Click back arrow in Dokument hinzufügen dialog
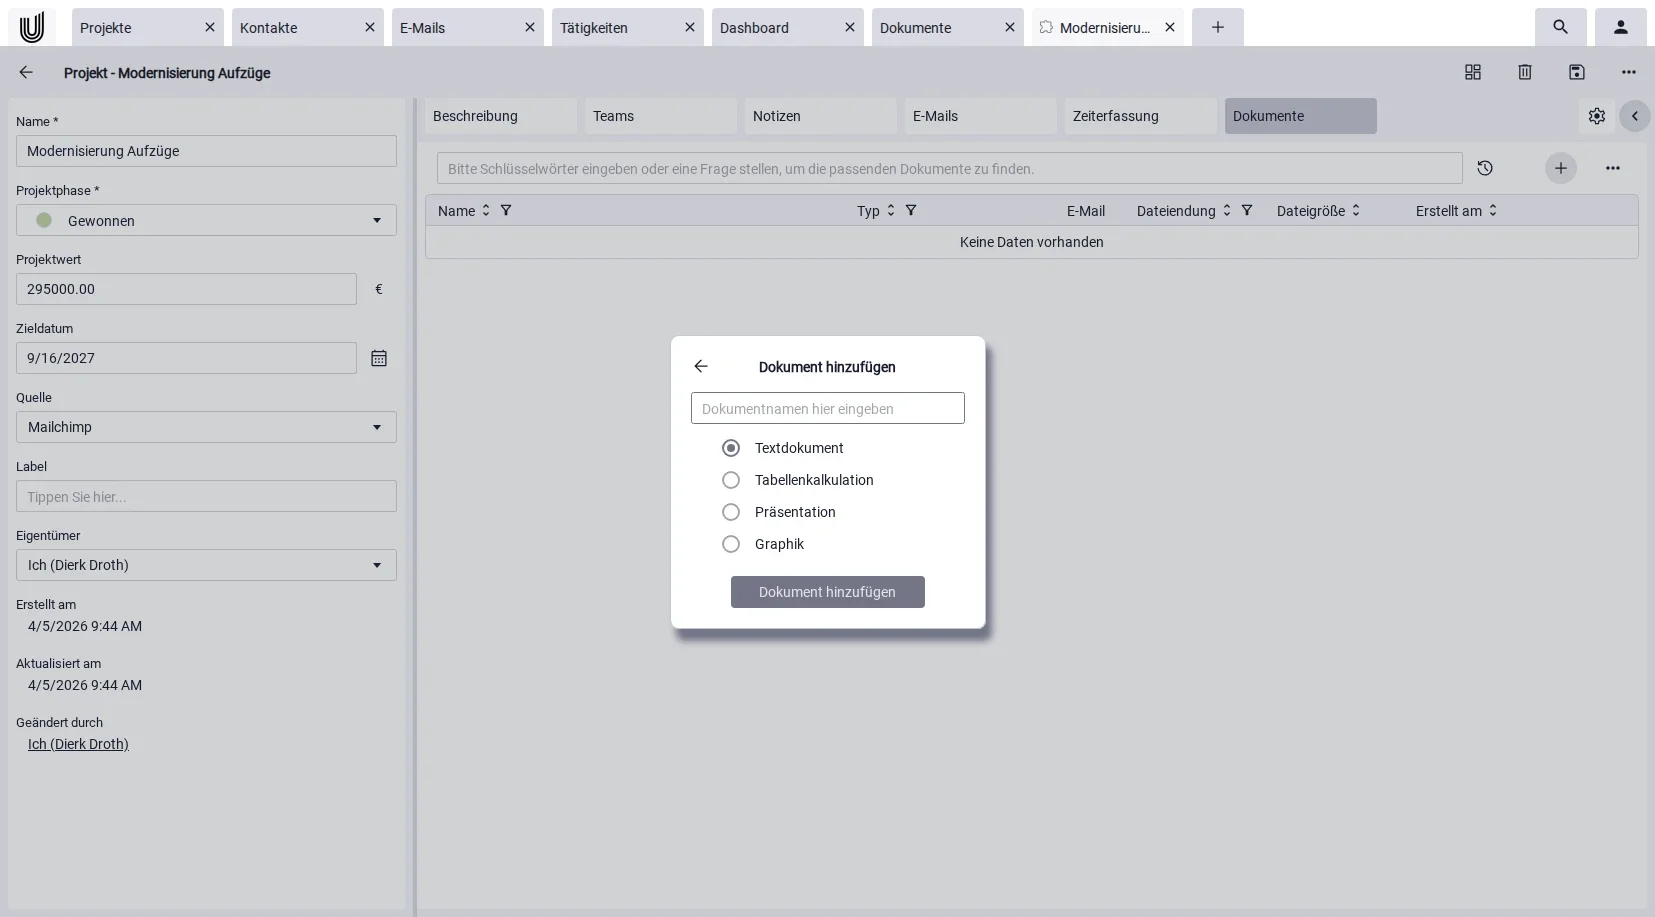 point(701,366)
